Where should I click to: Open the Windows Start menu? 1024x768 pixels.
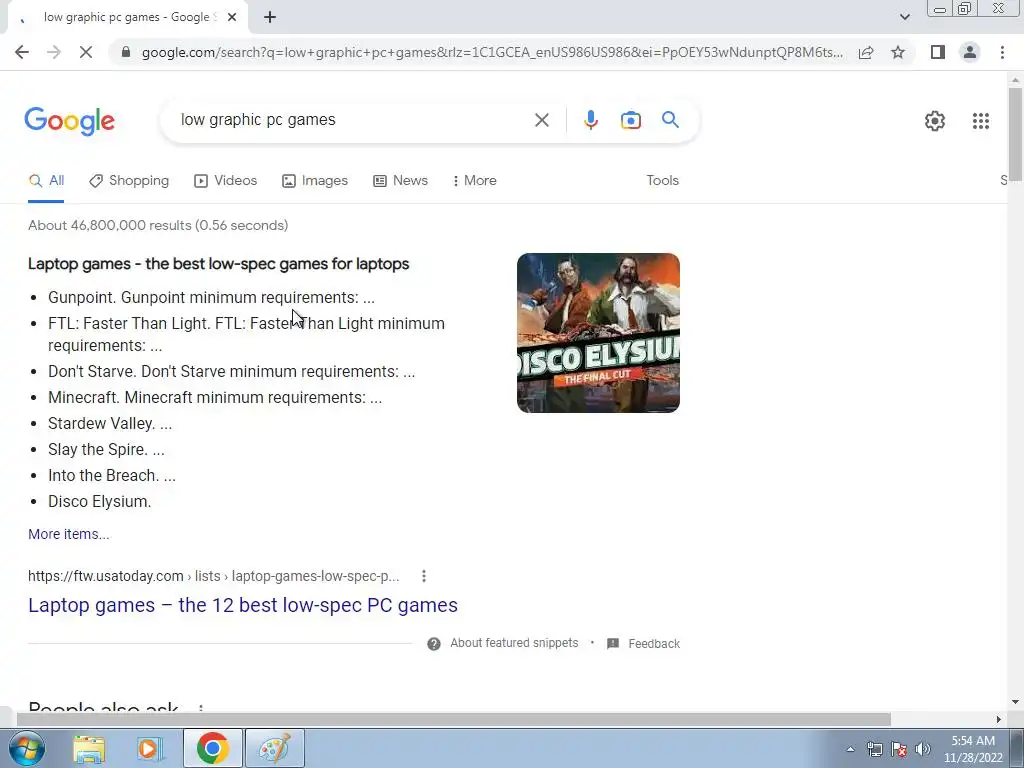click(x=26, y=748)
